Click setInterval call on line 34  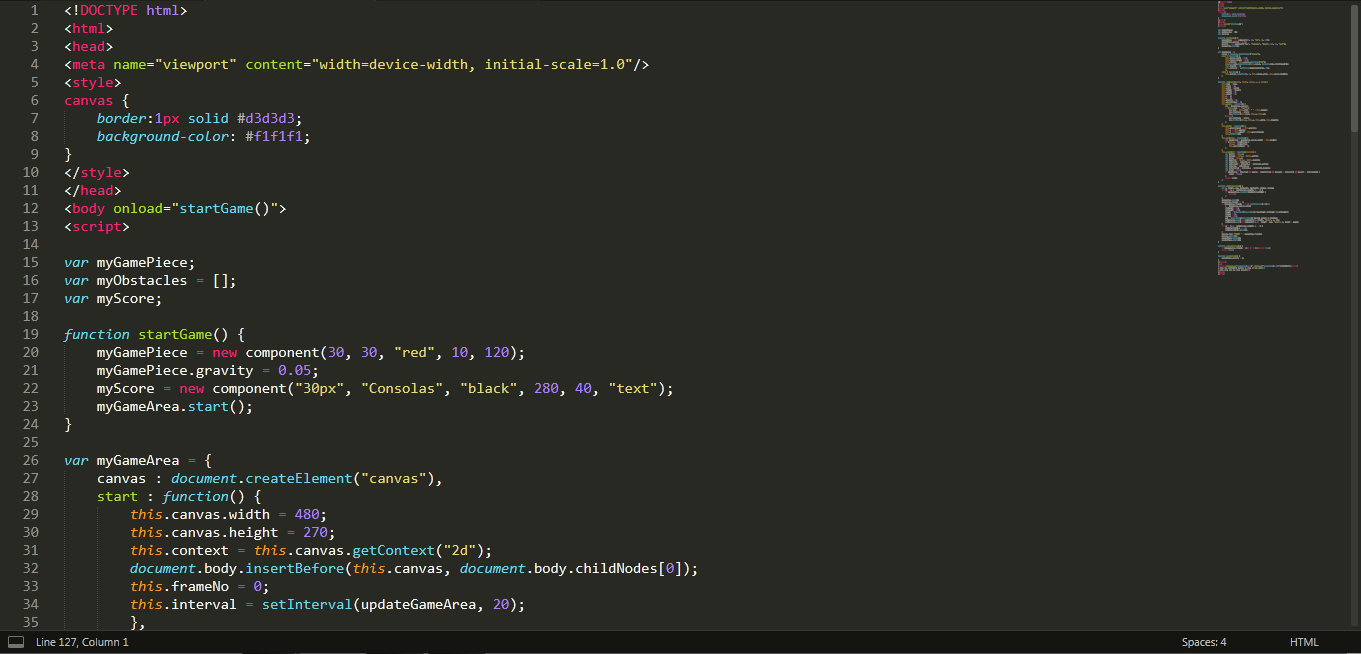[305, 604]
